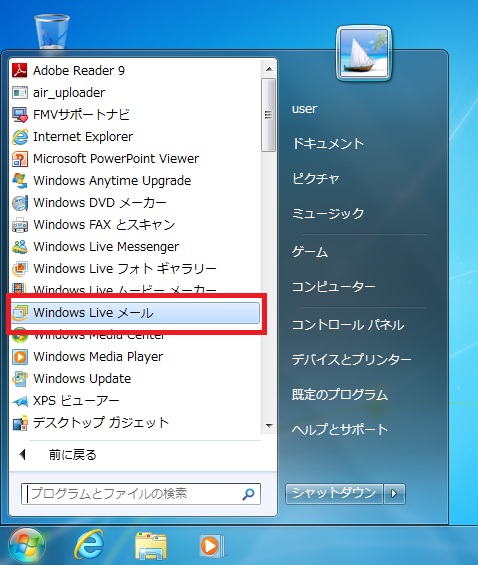Open ピクチャ from the right pane
478x565 pixels.
pos(316,179)
